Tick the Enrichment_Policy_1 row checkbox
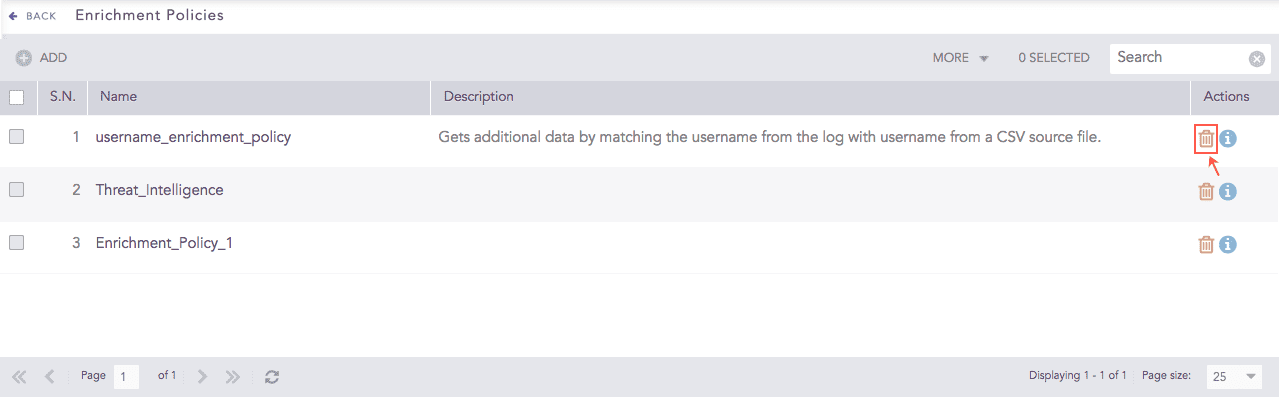The width and height of the screenshot is (1279, 397). tap(16, 242)
